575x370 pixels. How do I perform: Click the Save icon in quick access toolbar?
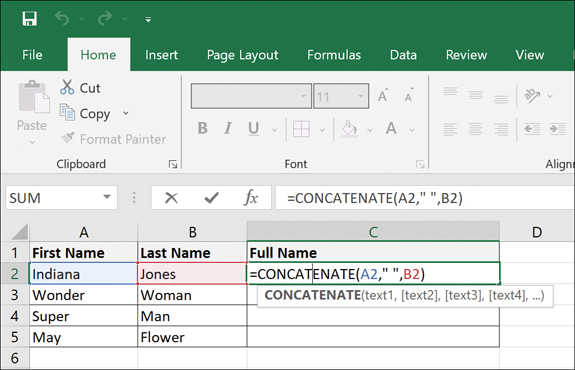(29, 18)
